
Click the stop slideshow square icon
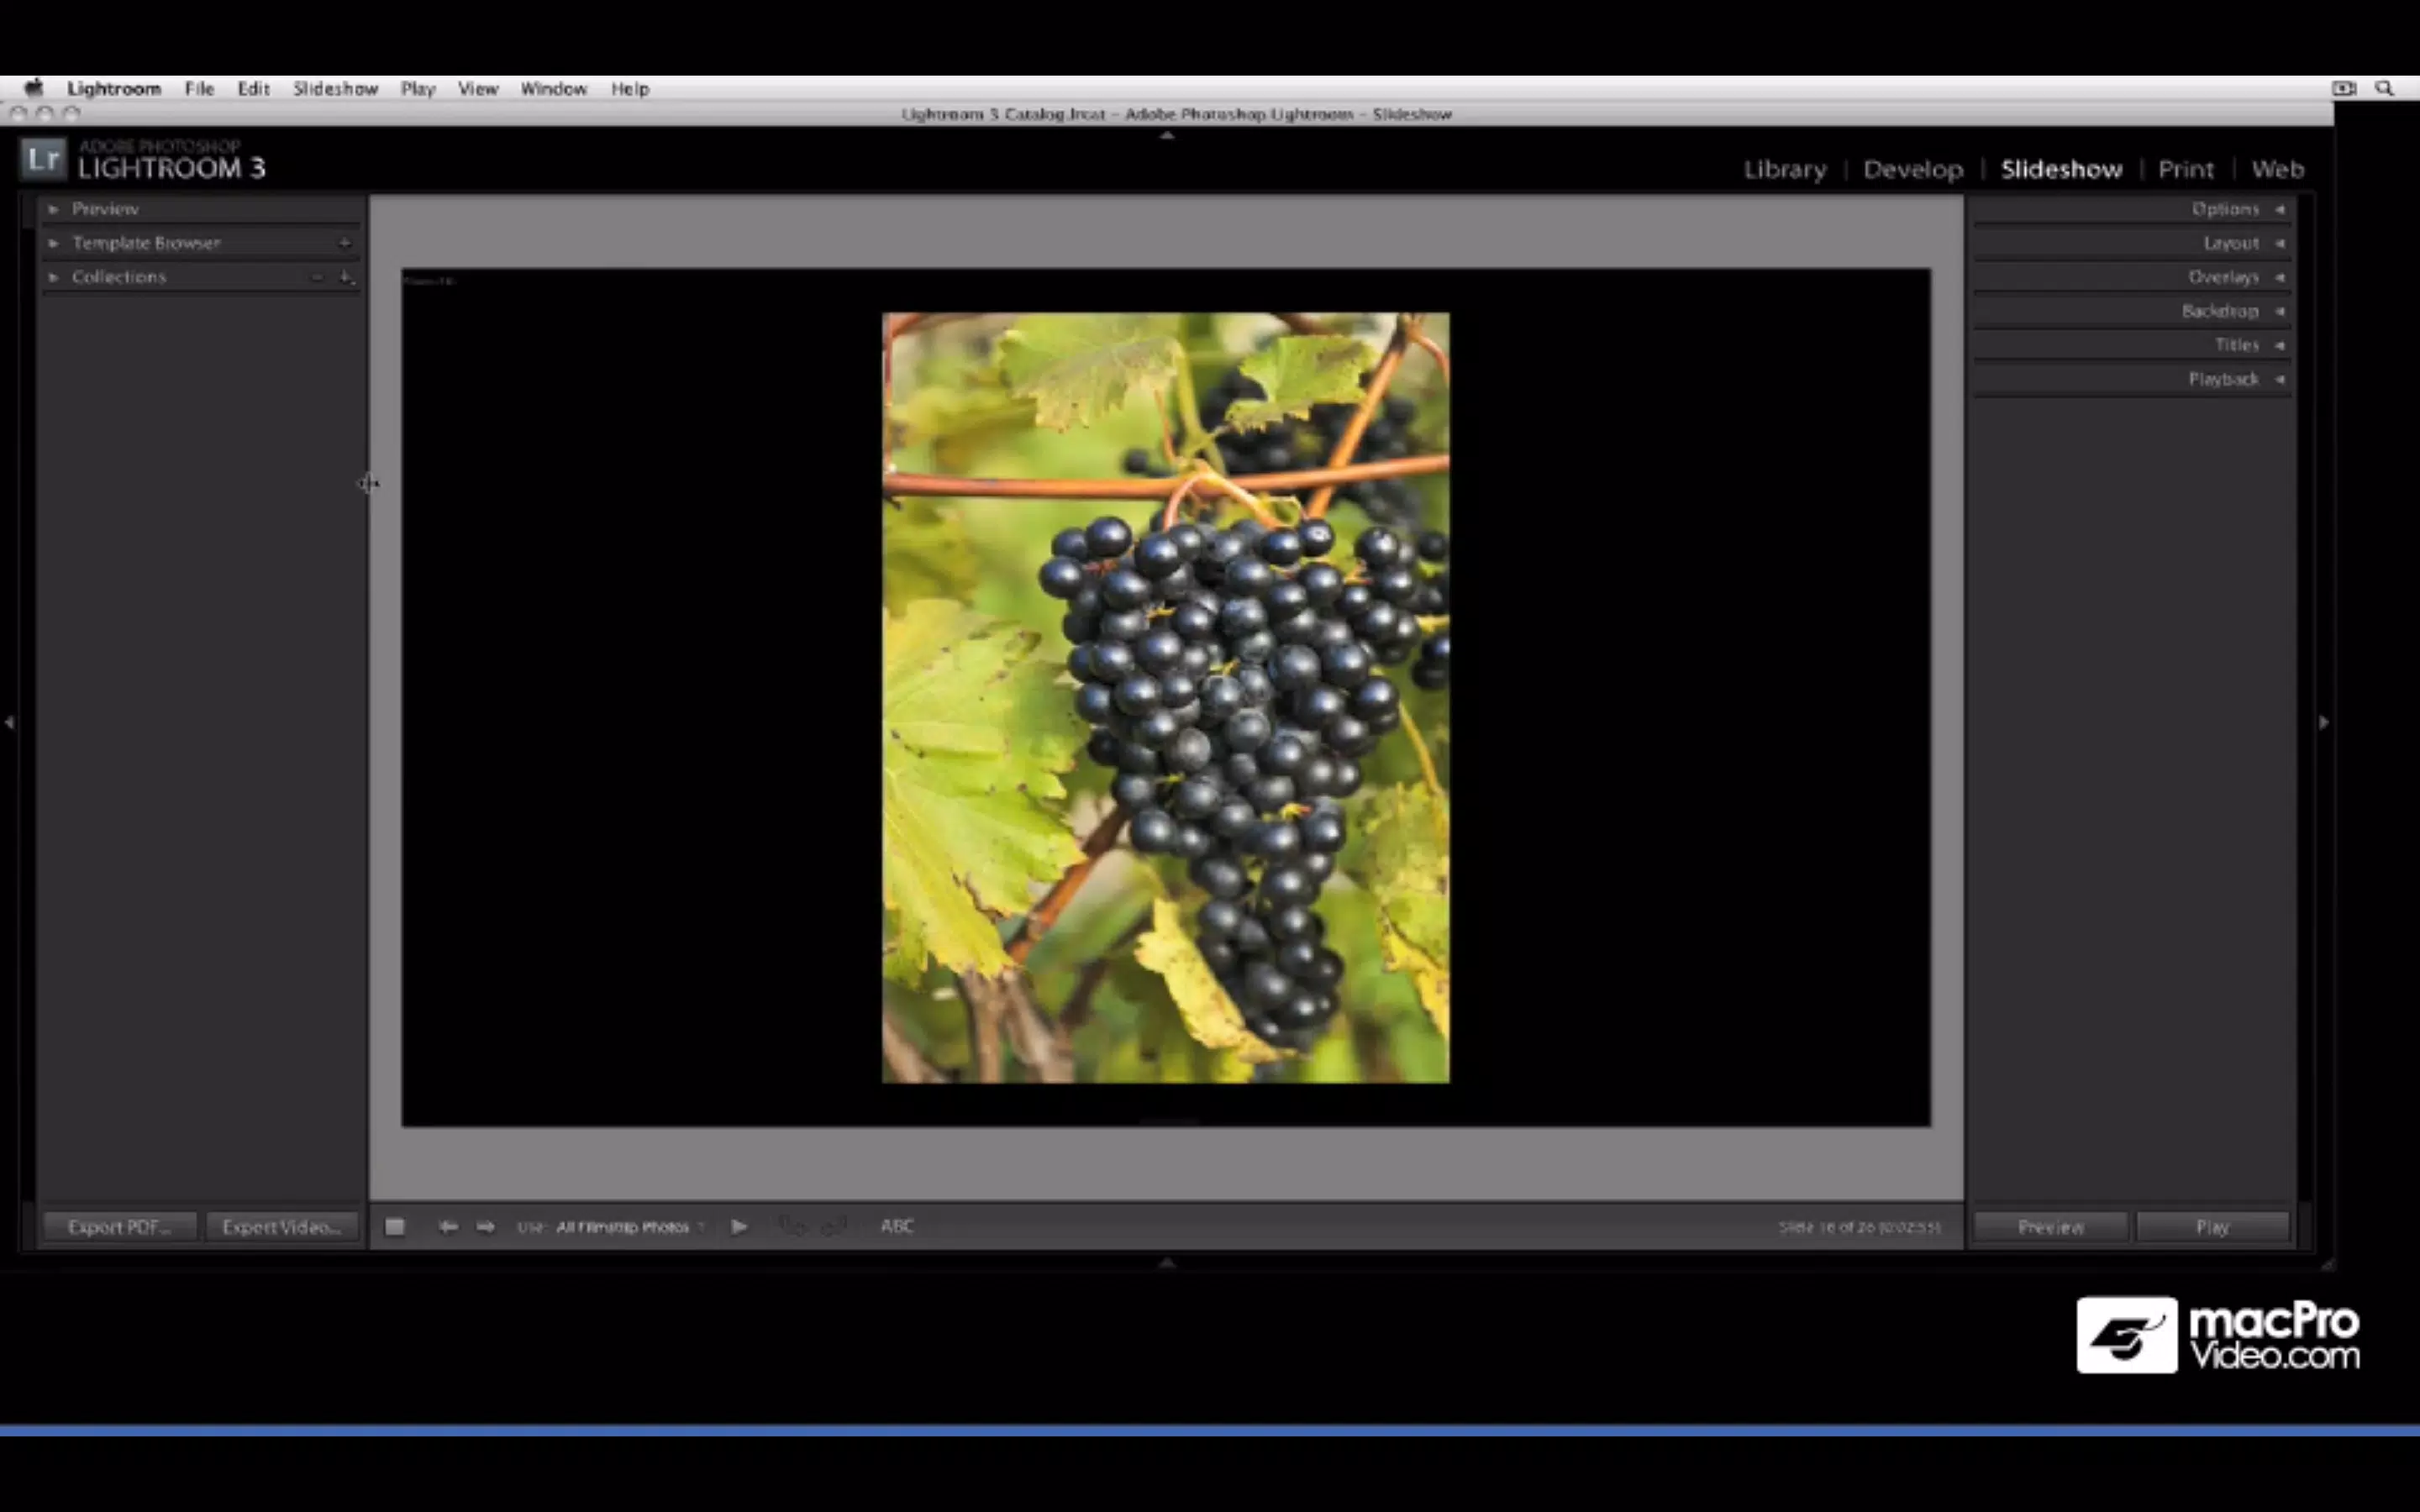point(395,1226)
